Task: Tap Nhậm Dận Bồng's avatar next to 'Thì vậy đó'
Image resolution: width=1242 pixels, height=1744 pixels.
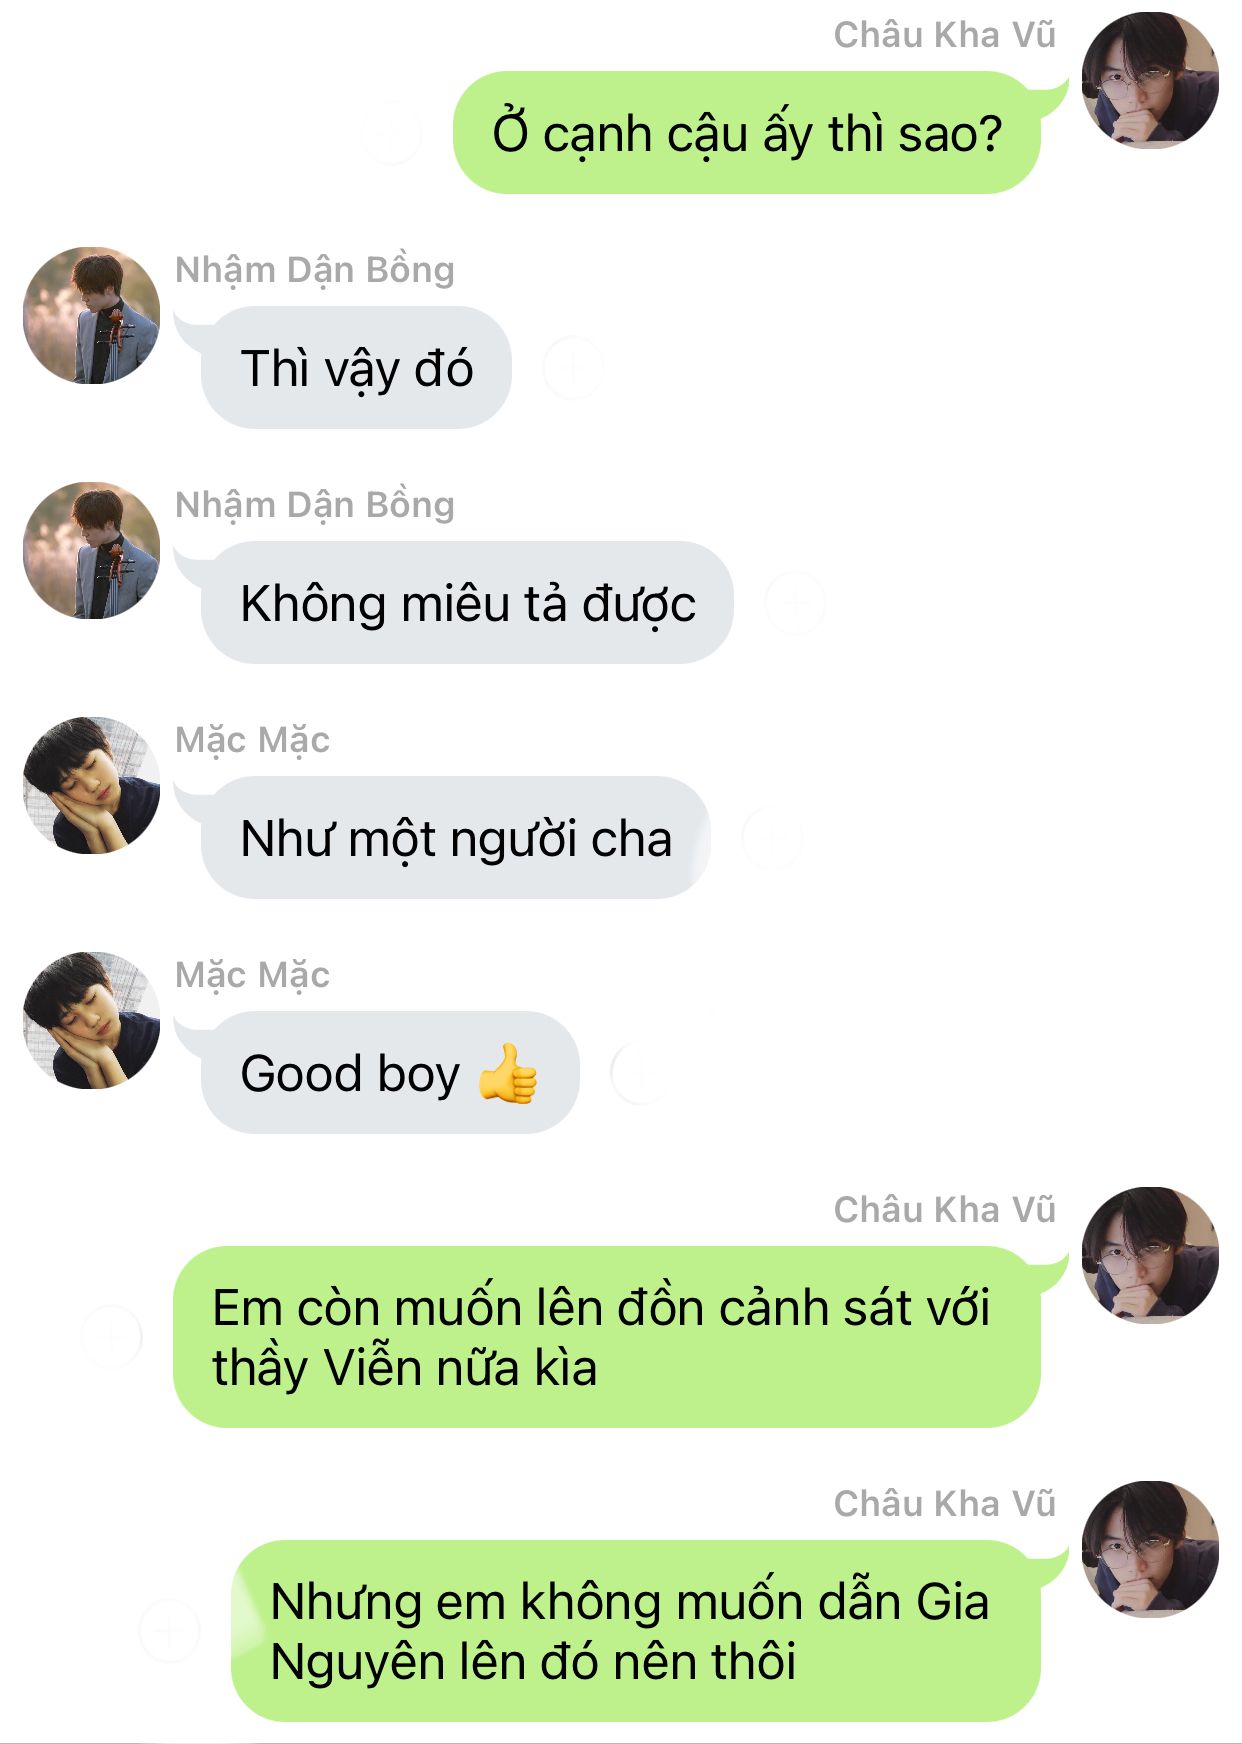Action: point(91,315)
